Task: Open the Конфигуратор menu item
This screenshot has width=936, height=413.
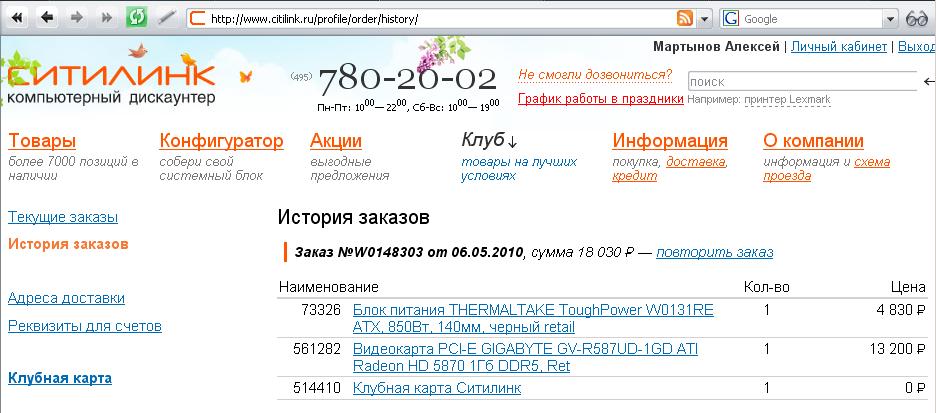Action: (221, 141)
